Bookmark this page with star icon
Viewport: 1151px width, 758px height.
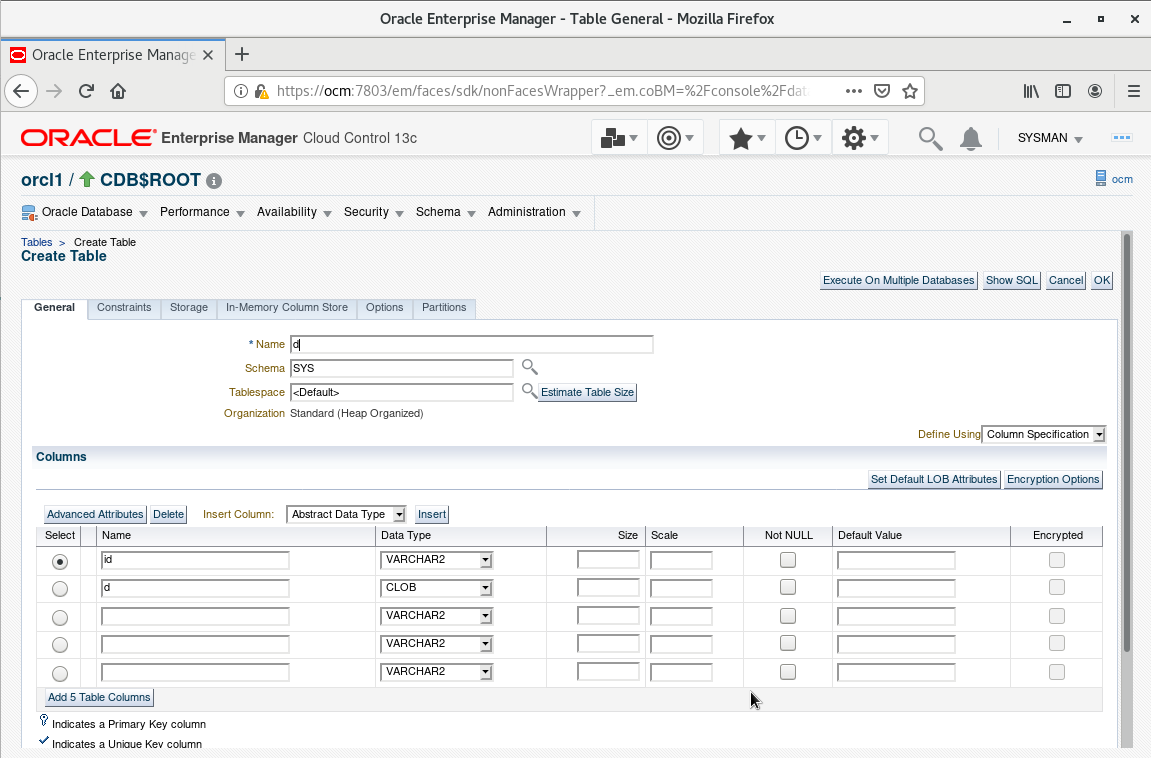[910, 91]
